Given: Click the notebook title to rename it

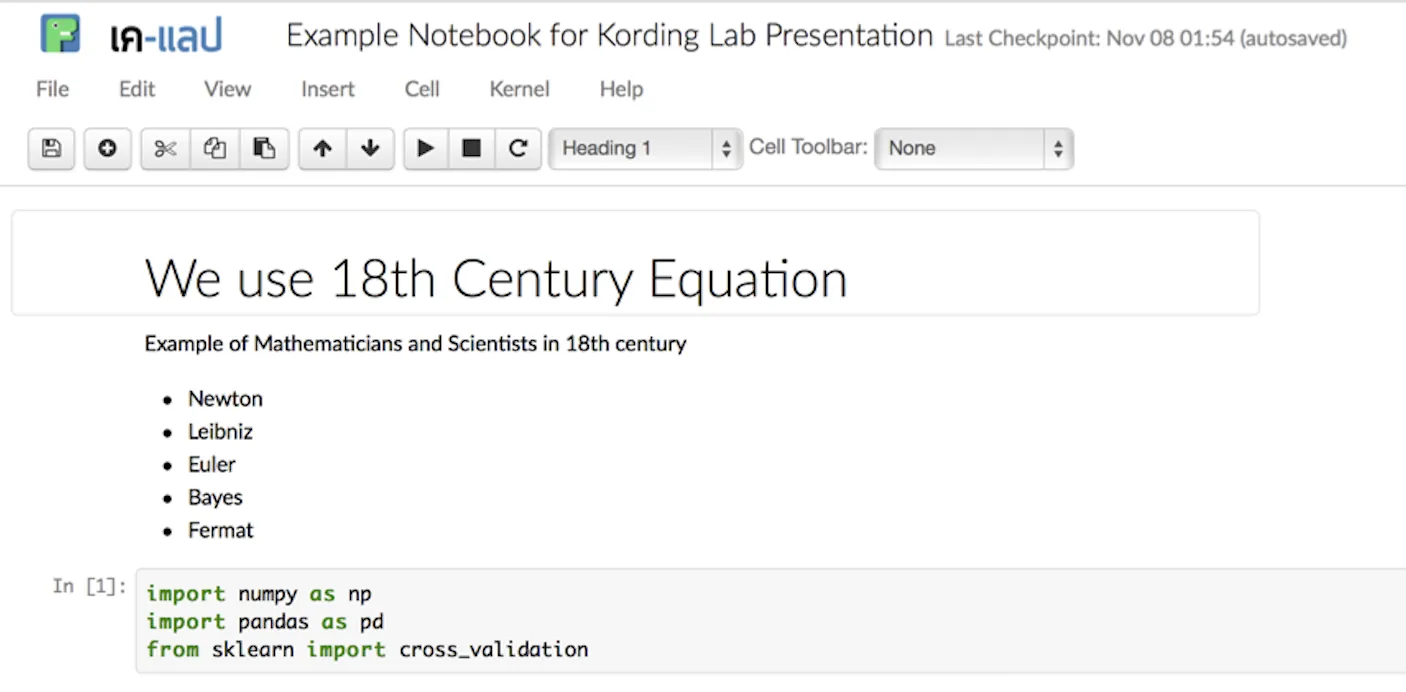Looking at the screenshot, I should (609, 36).
